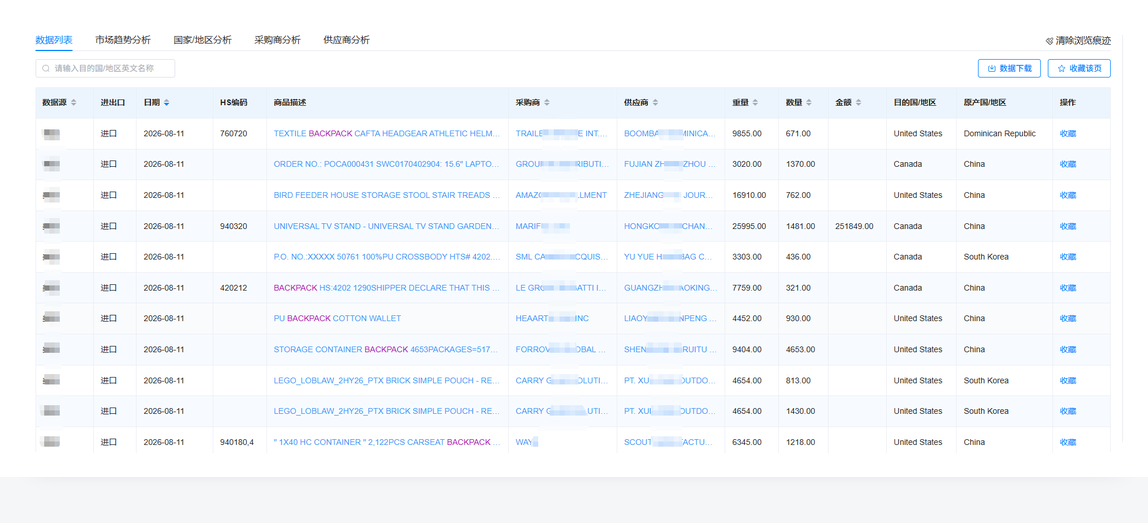Sort by 日期 column sort icon
This screenshot has height=523, width=1148.
point(166,103)
